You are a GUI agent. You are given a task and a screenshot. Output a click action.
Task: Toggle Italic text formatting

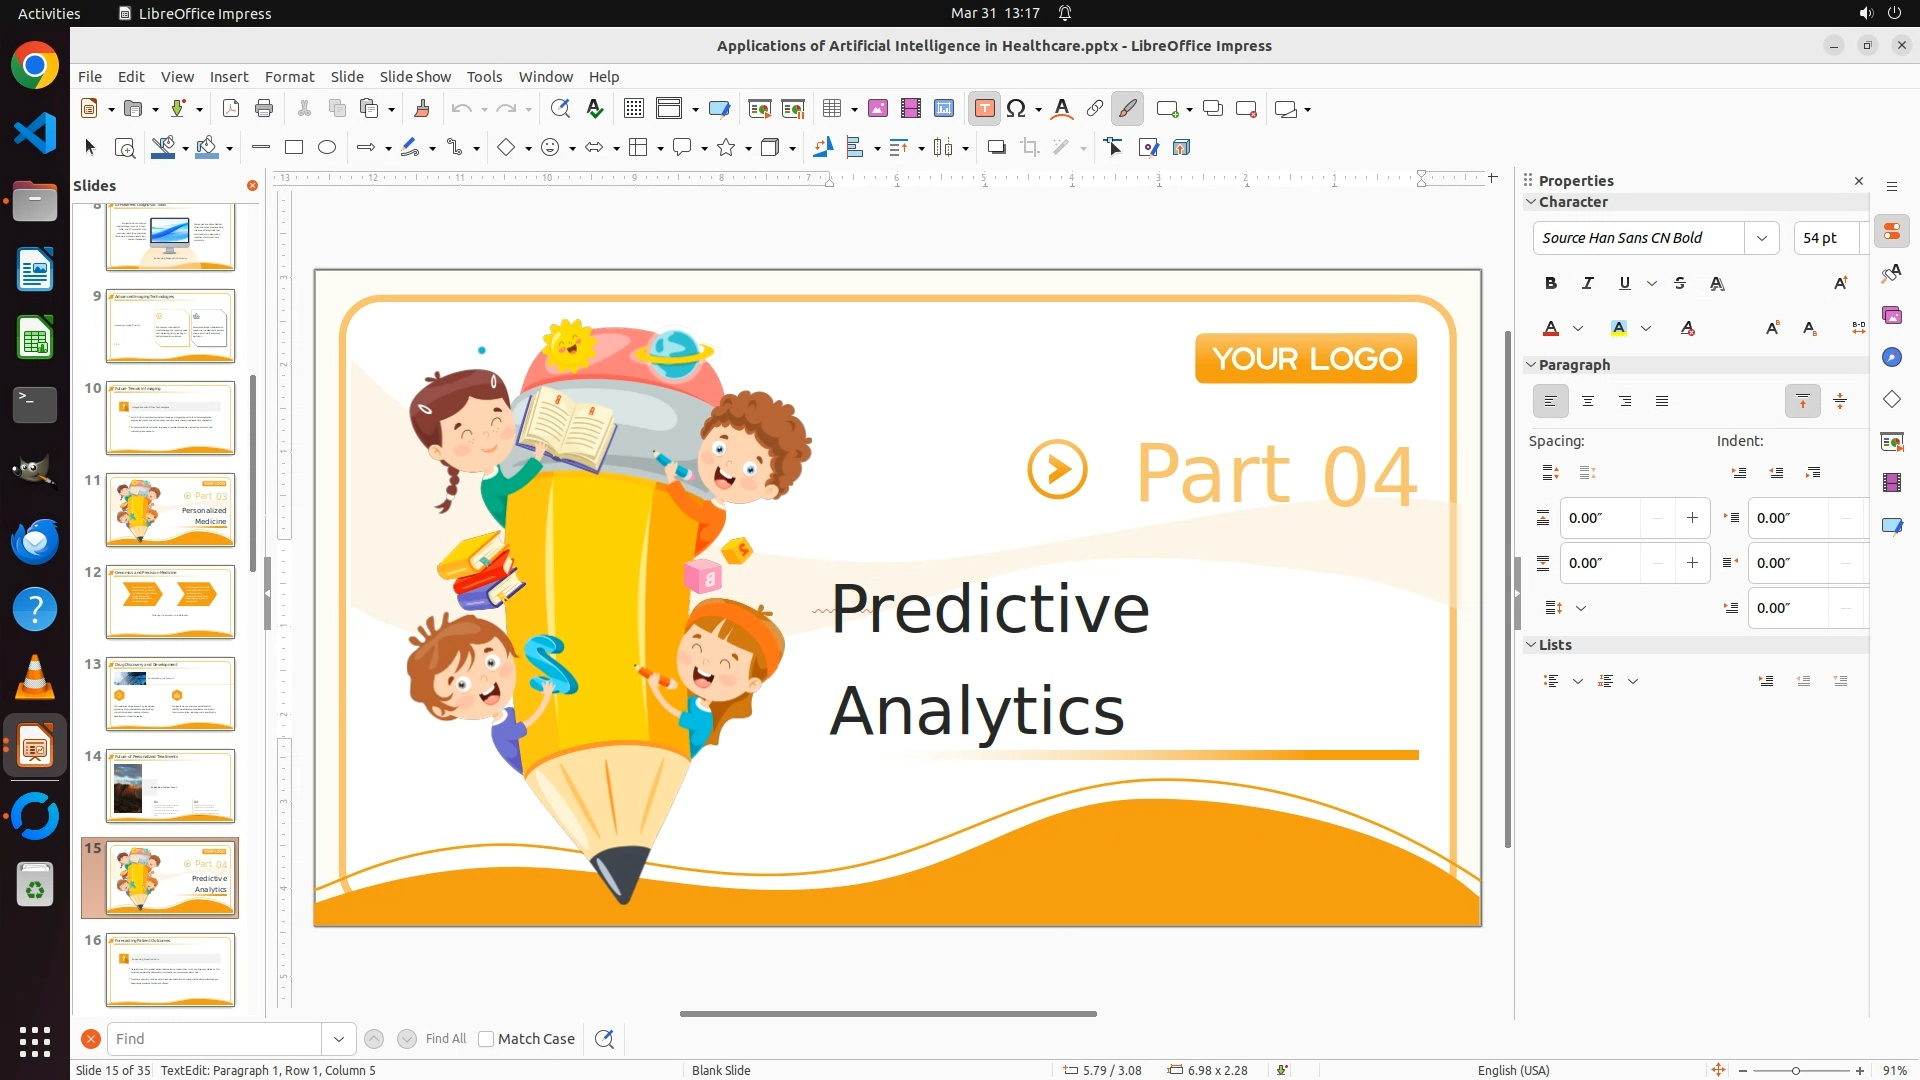pos(1588,284)
